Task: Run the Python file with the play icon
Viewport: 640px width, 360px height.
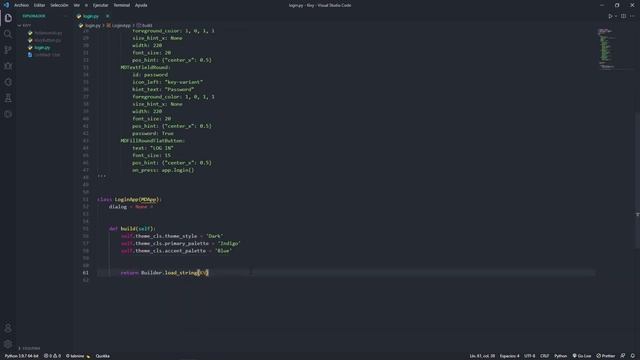Action: click(x=610, y=16)
